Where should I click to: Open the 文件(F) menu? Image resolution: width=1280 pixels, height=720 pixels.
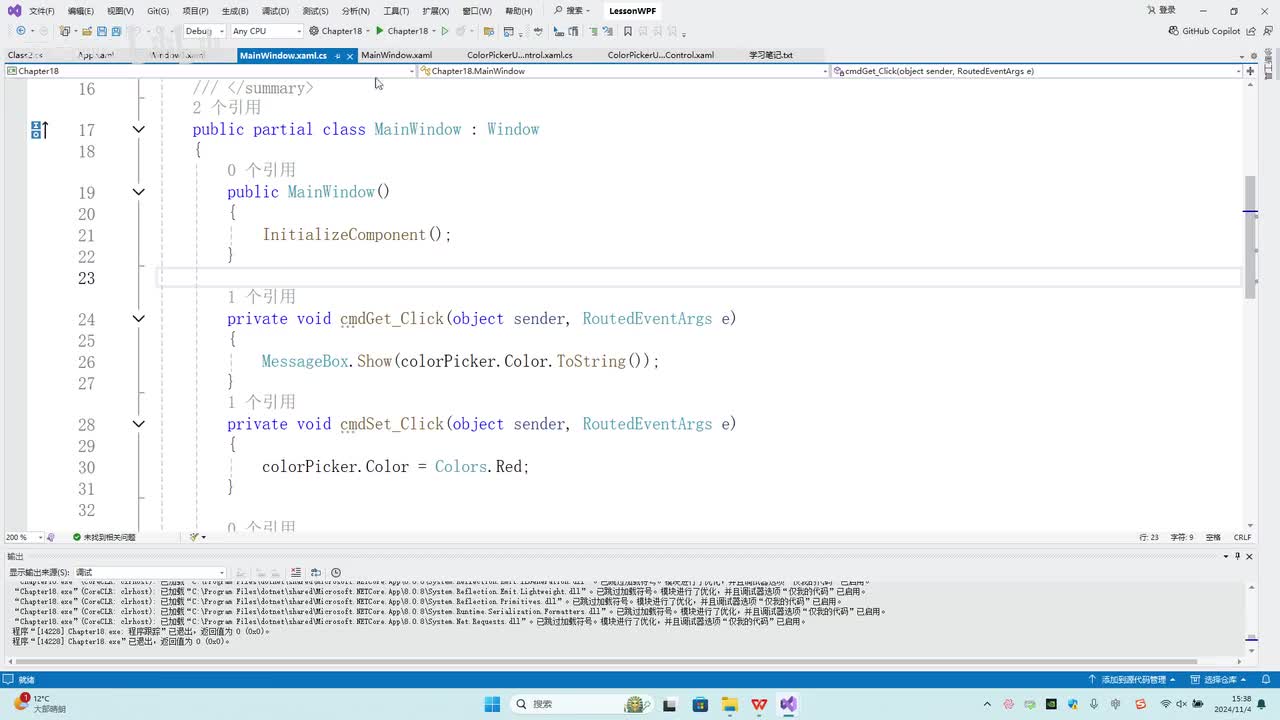pos(42,11)
